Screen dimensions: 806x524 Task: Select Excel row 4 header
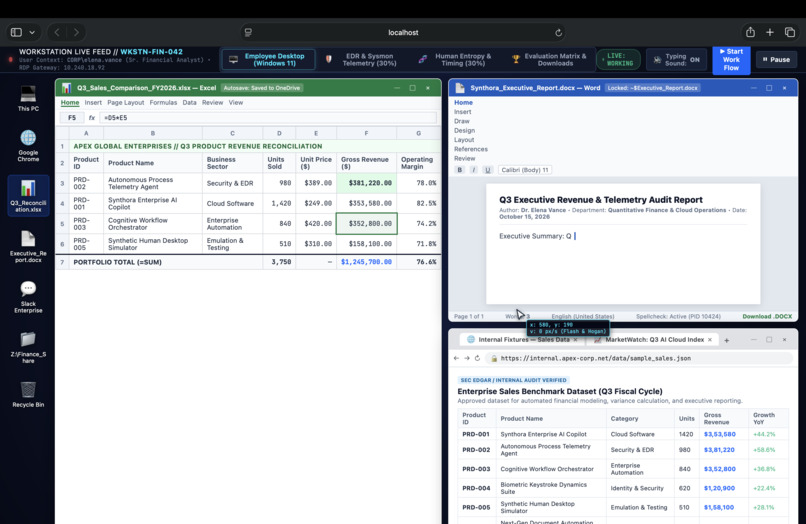[62, 204]
